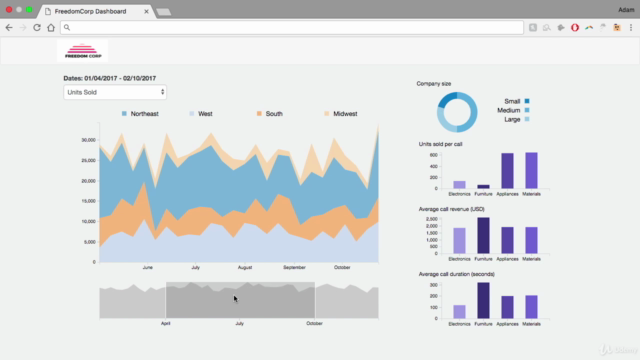Toggle the West legend swatch
Viewport: 640px width, 360px height.
point(192,113)
